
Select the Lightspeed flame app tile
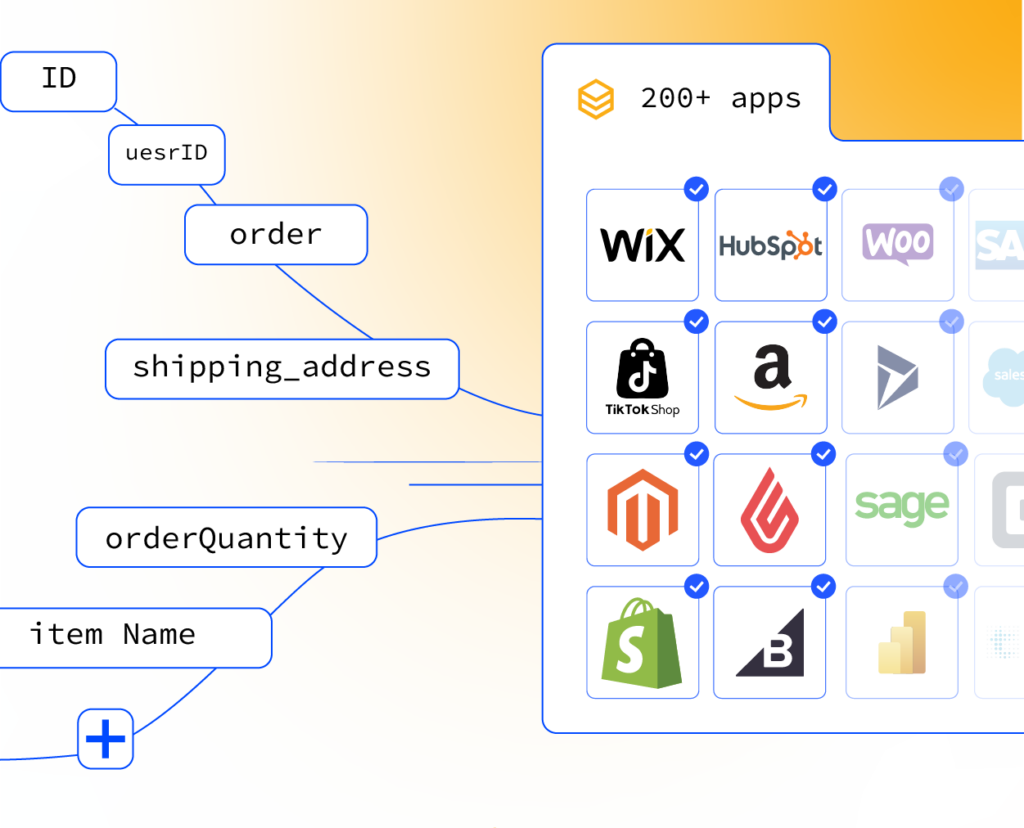click(x=770, y=510)
